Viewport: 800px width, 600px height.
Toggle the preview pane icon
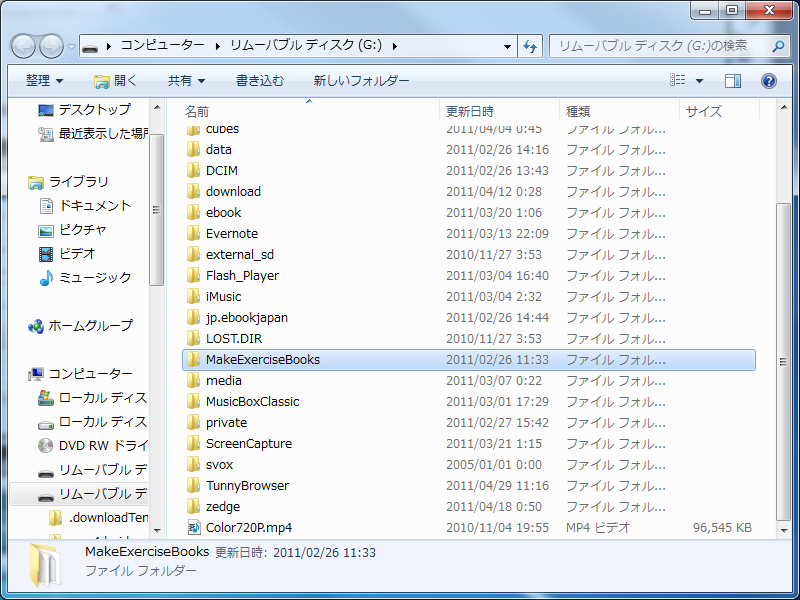pyautogui.click(x=733, y=81)
